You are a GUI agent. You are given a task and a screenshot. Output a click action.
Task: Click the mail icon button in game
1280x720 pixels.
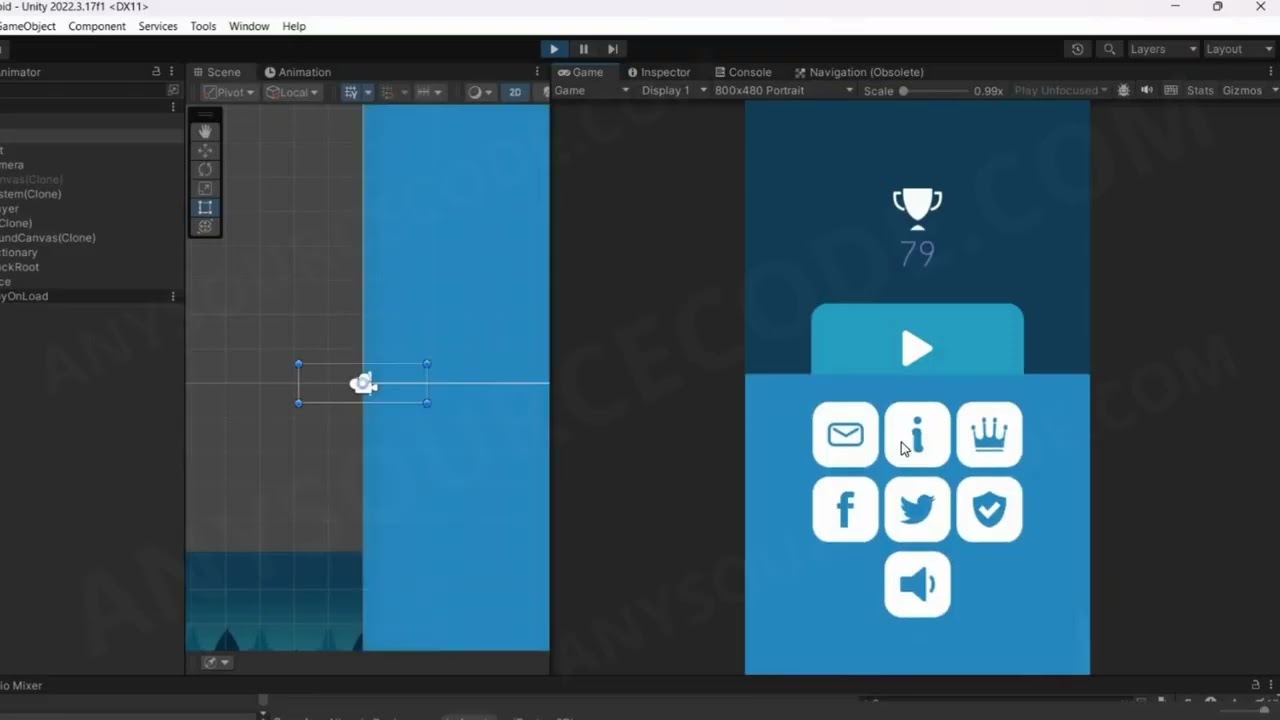tap(846, 434)
